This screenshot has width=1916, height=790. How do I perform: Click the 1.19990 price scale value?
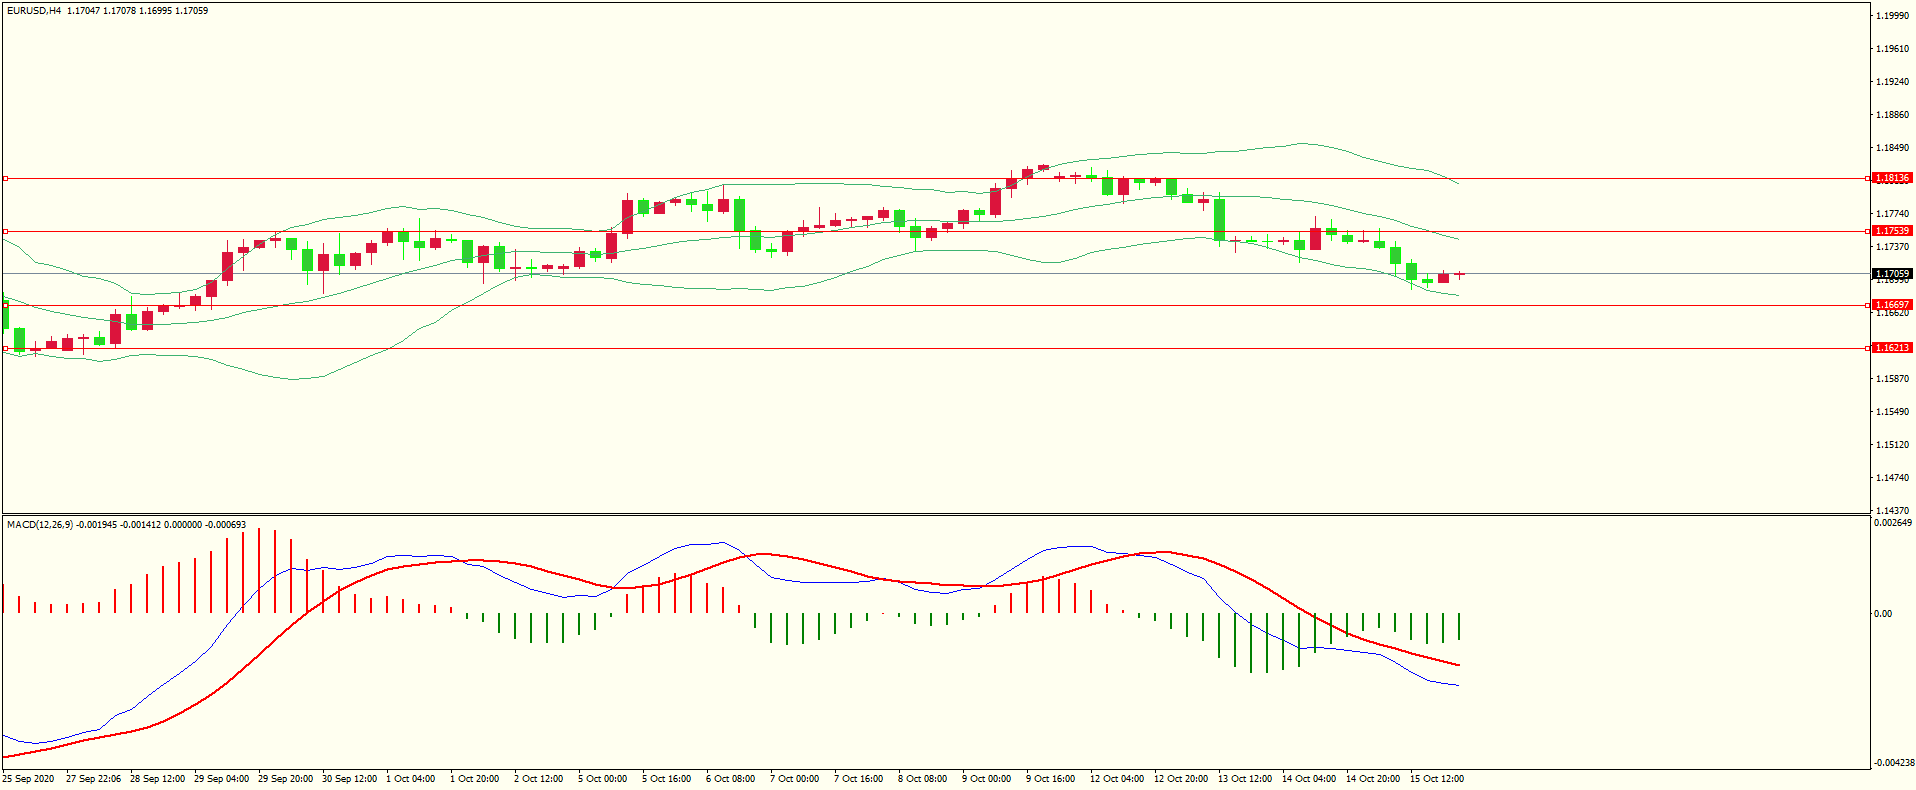pyautogui.click(x=1892, y=16)
